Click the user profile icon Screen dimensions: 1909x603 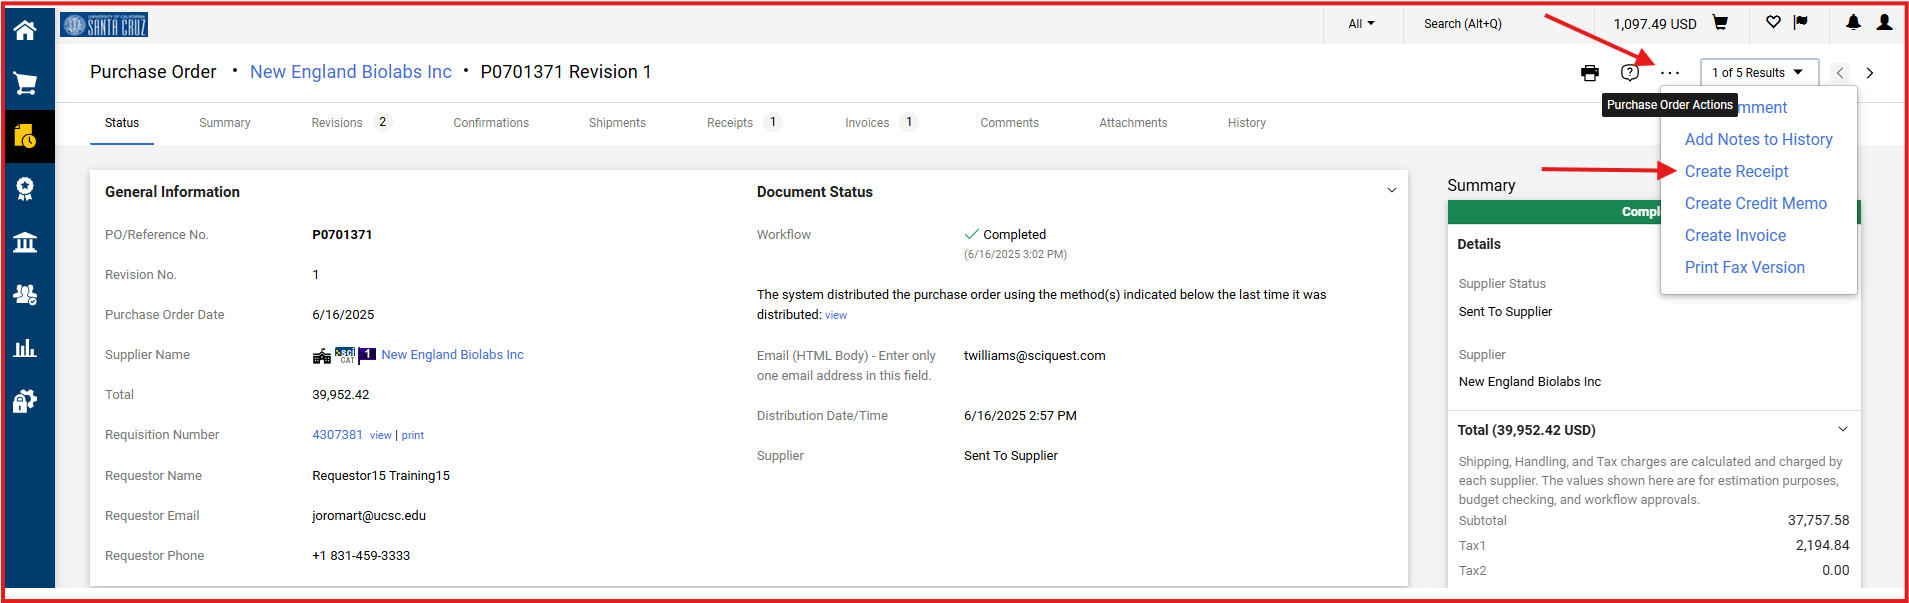tap(1884, 23)
